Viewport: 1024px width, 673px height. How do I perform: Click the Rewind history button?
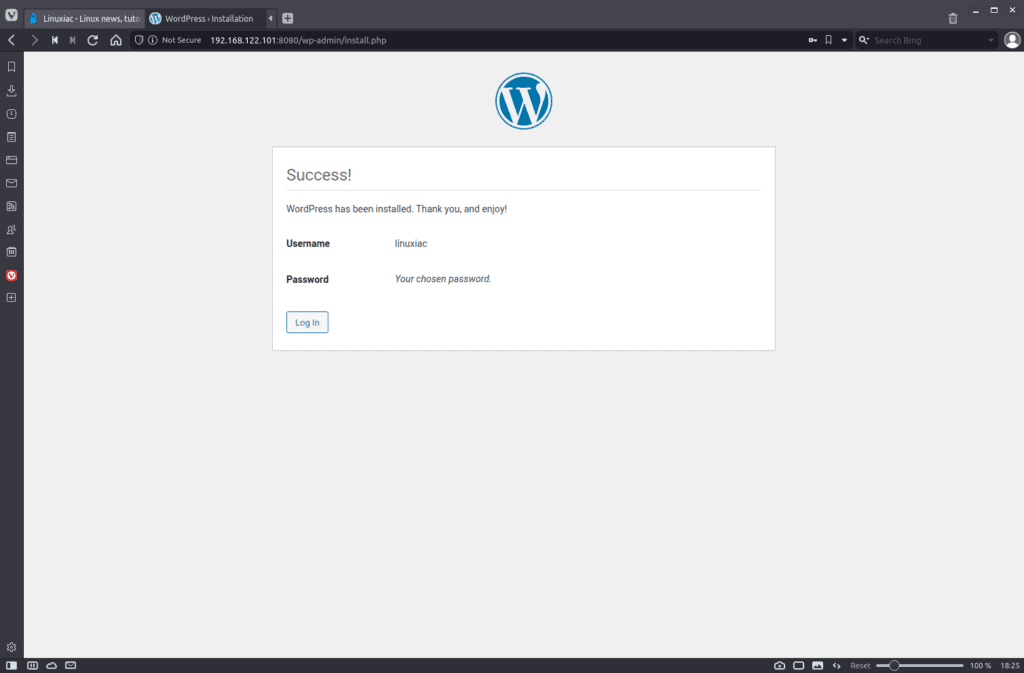55,40
